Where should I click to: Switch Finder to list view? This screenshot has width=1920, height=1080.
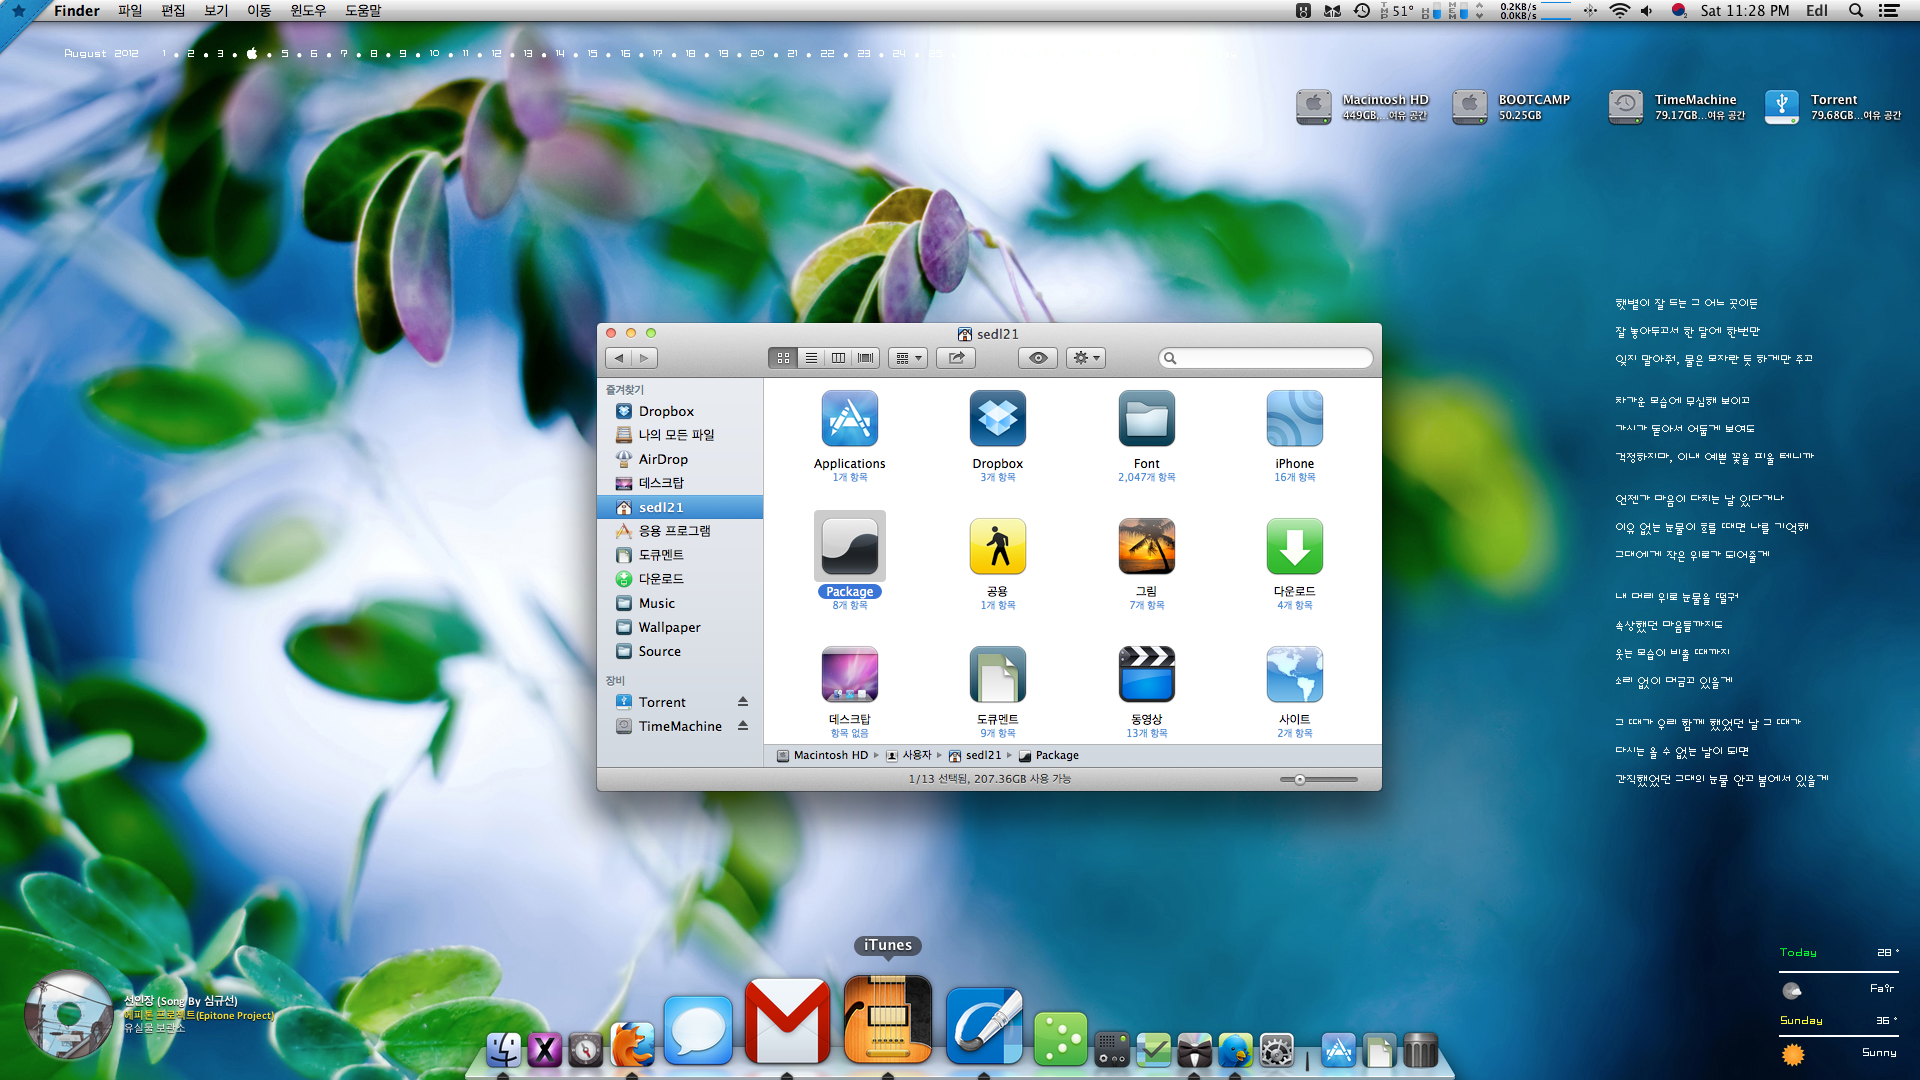811,358
